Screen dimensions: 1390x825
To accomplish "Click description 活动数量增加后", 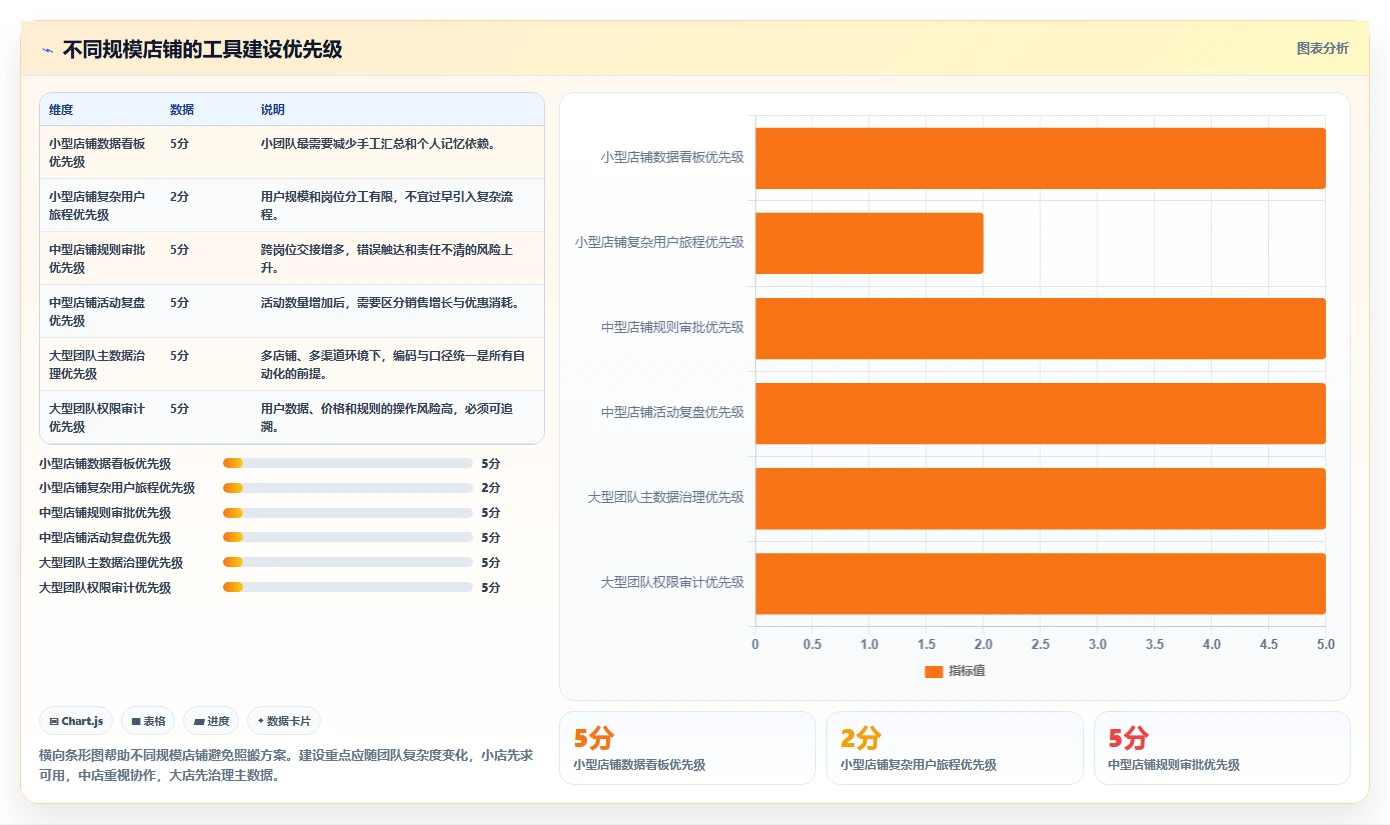I will coord(390,303).
